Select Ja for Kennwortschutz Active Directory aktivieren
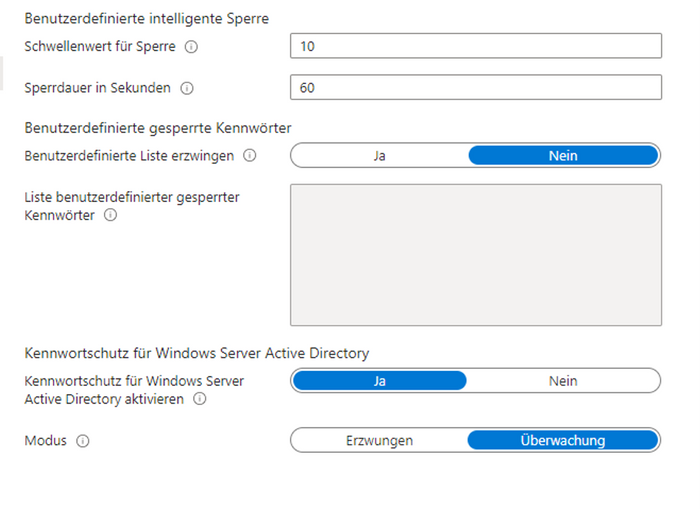The width and height of the screenshot is (700, 509). 379,381
